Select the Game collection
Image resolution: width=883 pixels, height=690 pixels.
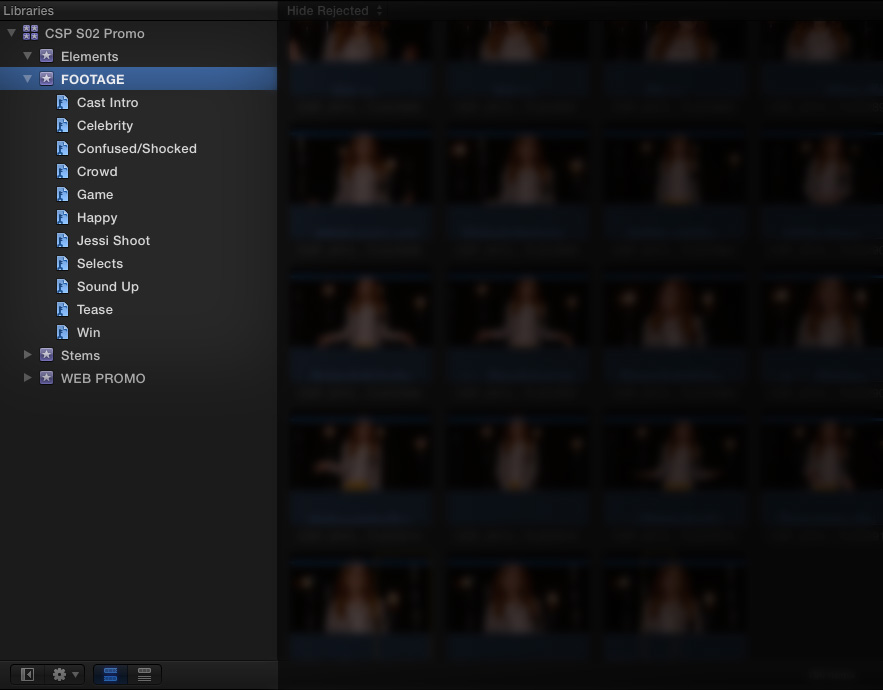click(95, 194)
